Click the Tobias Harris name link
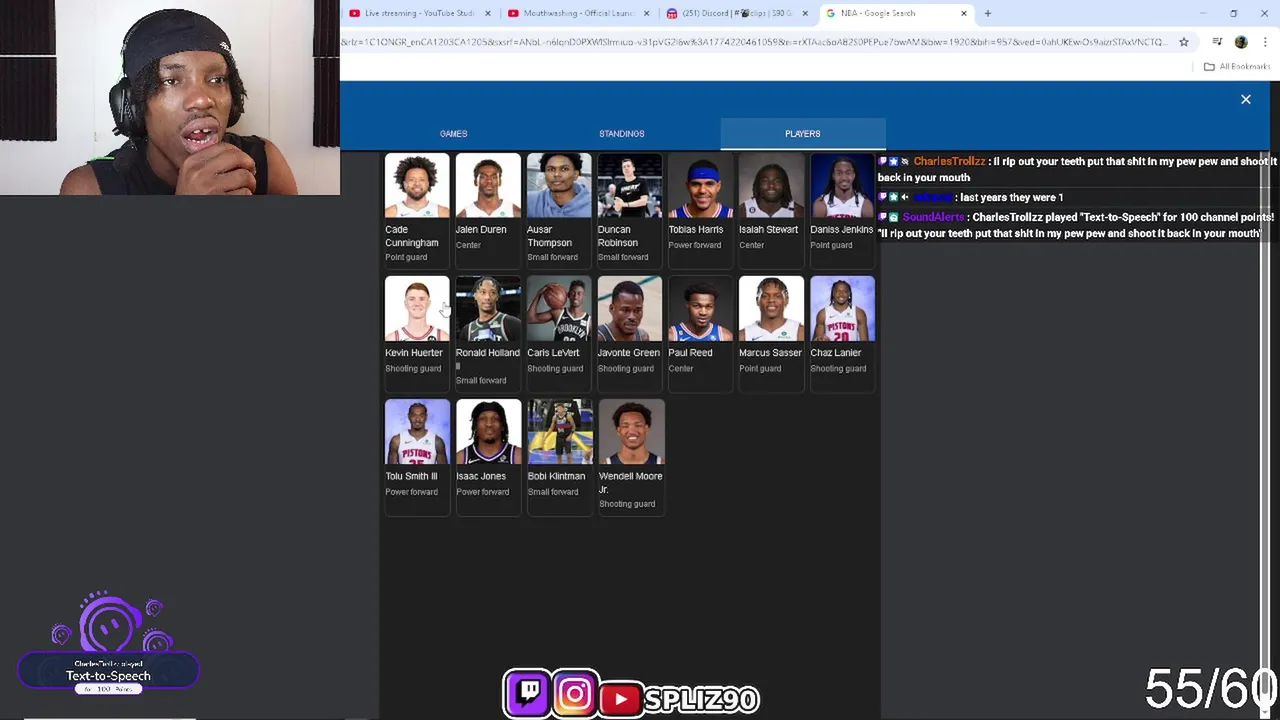Screen dimensions: 1280x720 695,229
